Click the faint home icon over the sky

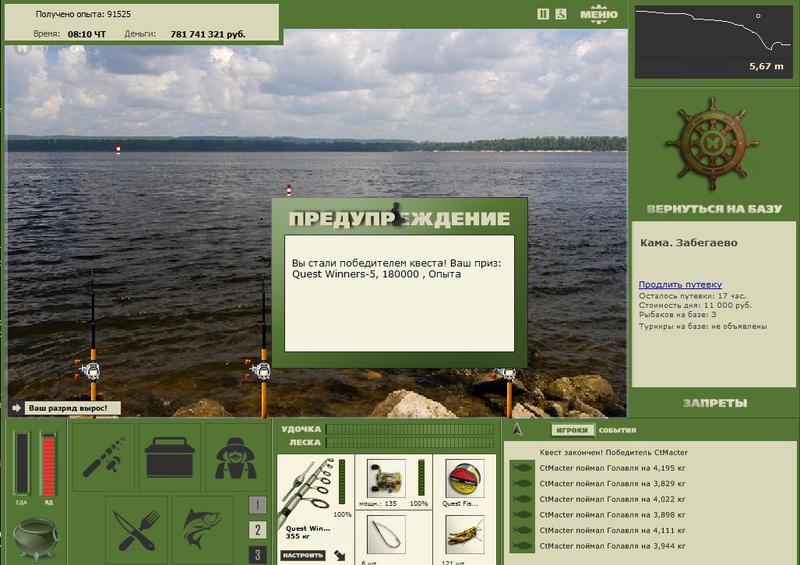click(x=23, y=49)
